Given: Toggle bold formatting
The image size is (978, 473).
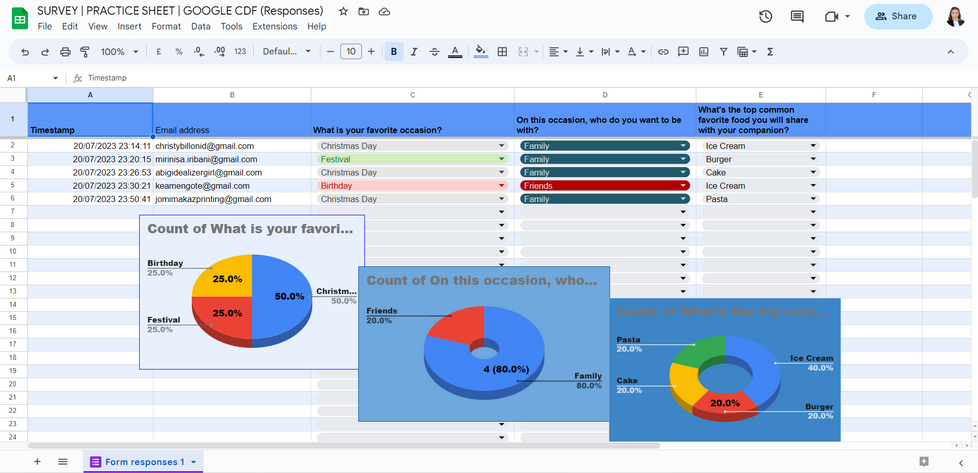Looking at the screenshot, I should pyautogui.click(x=394, y=52).
